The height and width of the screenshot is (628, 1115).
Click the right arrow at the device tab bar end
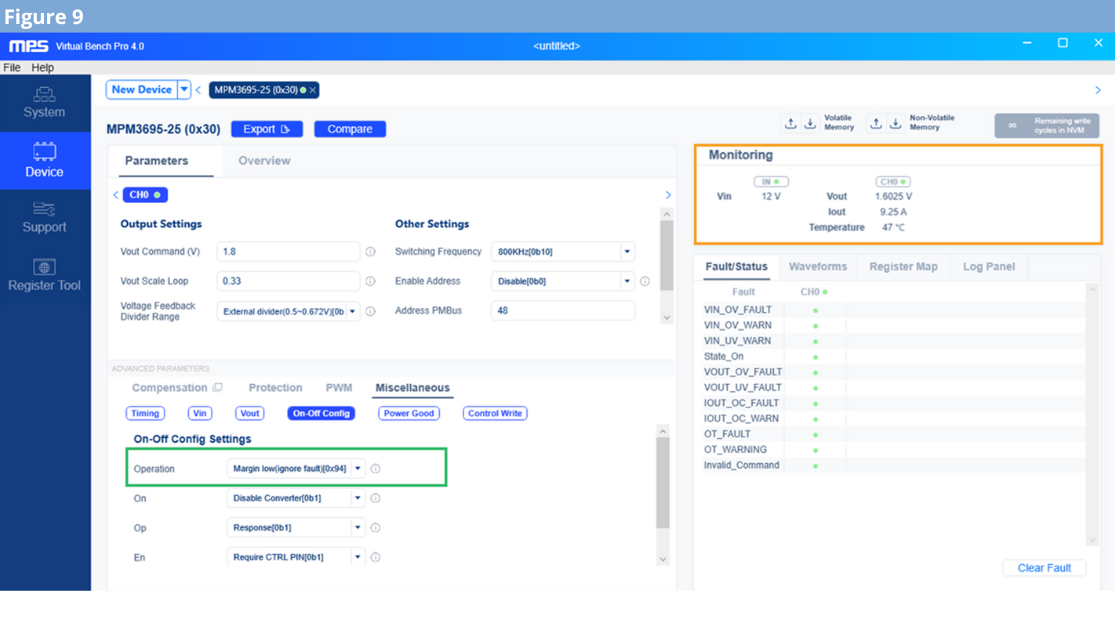[x=1098, y=90]
